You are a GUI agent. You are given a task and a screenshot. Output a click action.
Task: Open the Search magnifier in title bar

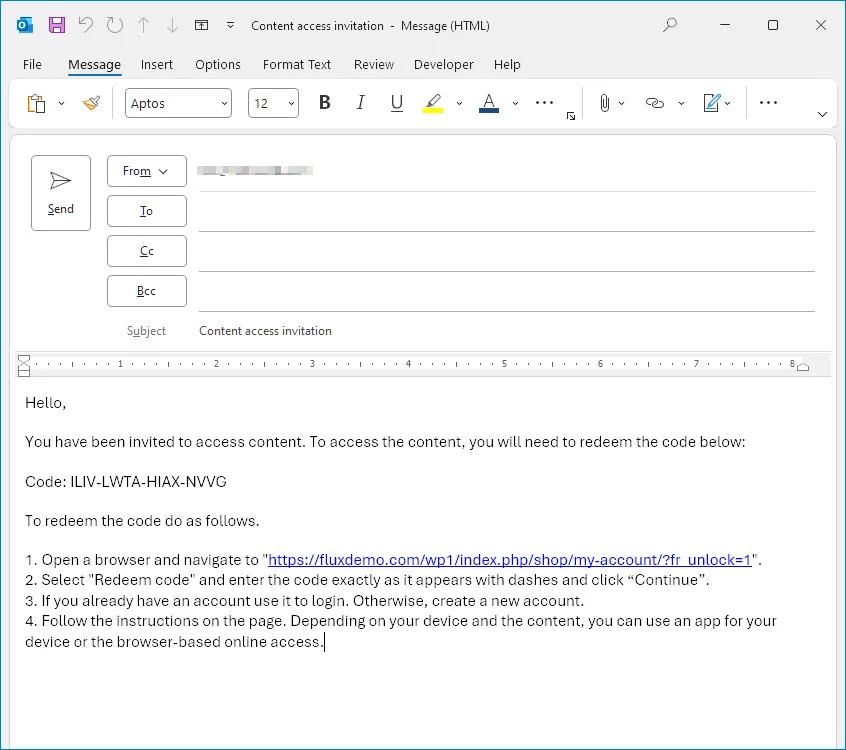pos(671,25)
